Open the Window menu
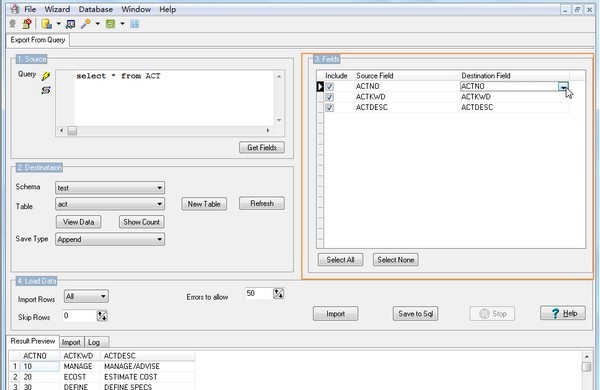The height and width of the screenshot is (390, 600). tap(136, 9)
